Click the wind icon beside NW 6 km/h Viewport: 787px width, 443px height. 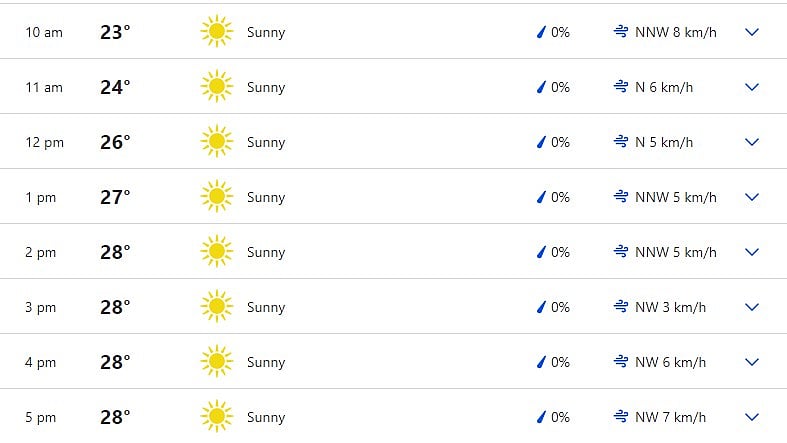click(x=621, y=362)
